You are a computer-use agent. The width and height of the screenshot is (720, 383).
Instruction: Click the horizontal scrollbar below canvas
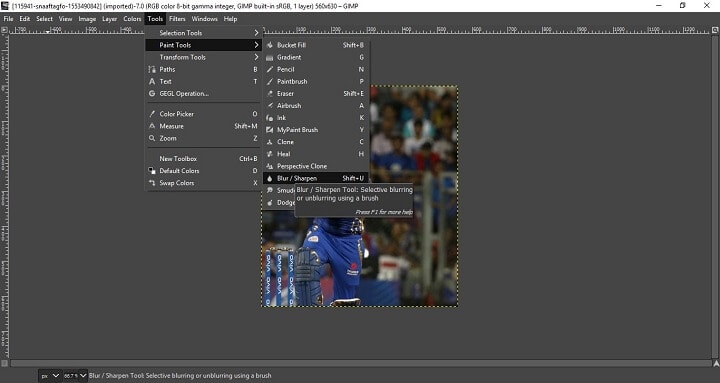tap(360, 364)
